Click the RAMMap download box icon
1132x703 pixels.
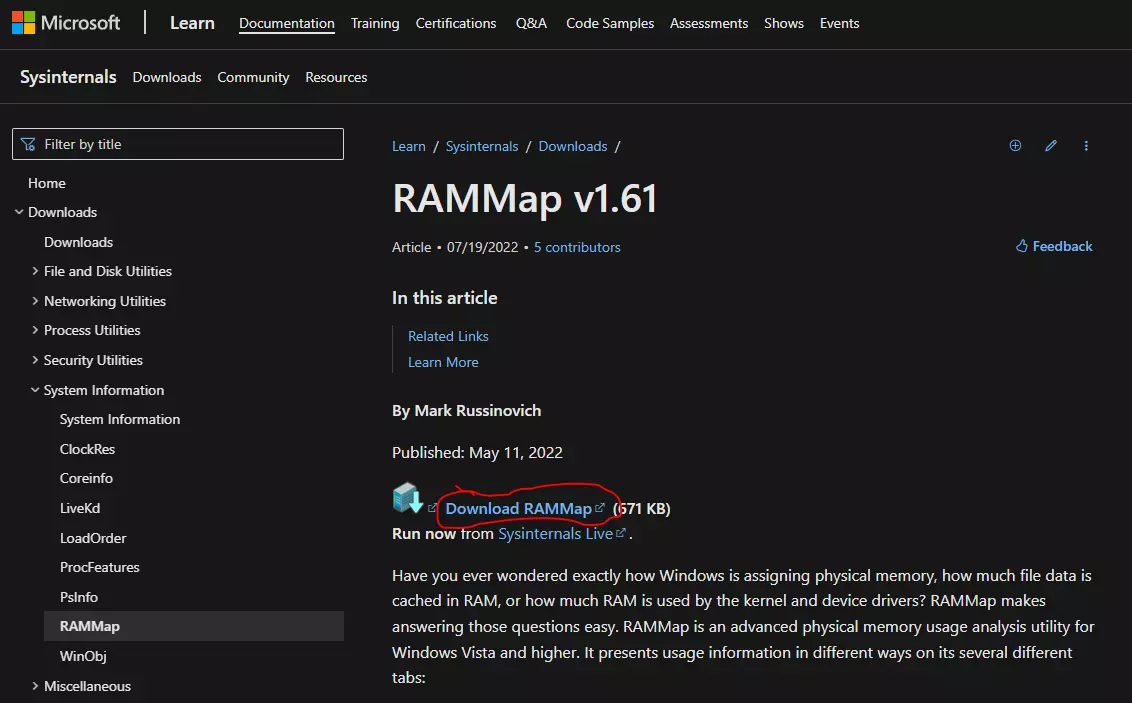[408, 497]
